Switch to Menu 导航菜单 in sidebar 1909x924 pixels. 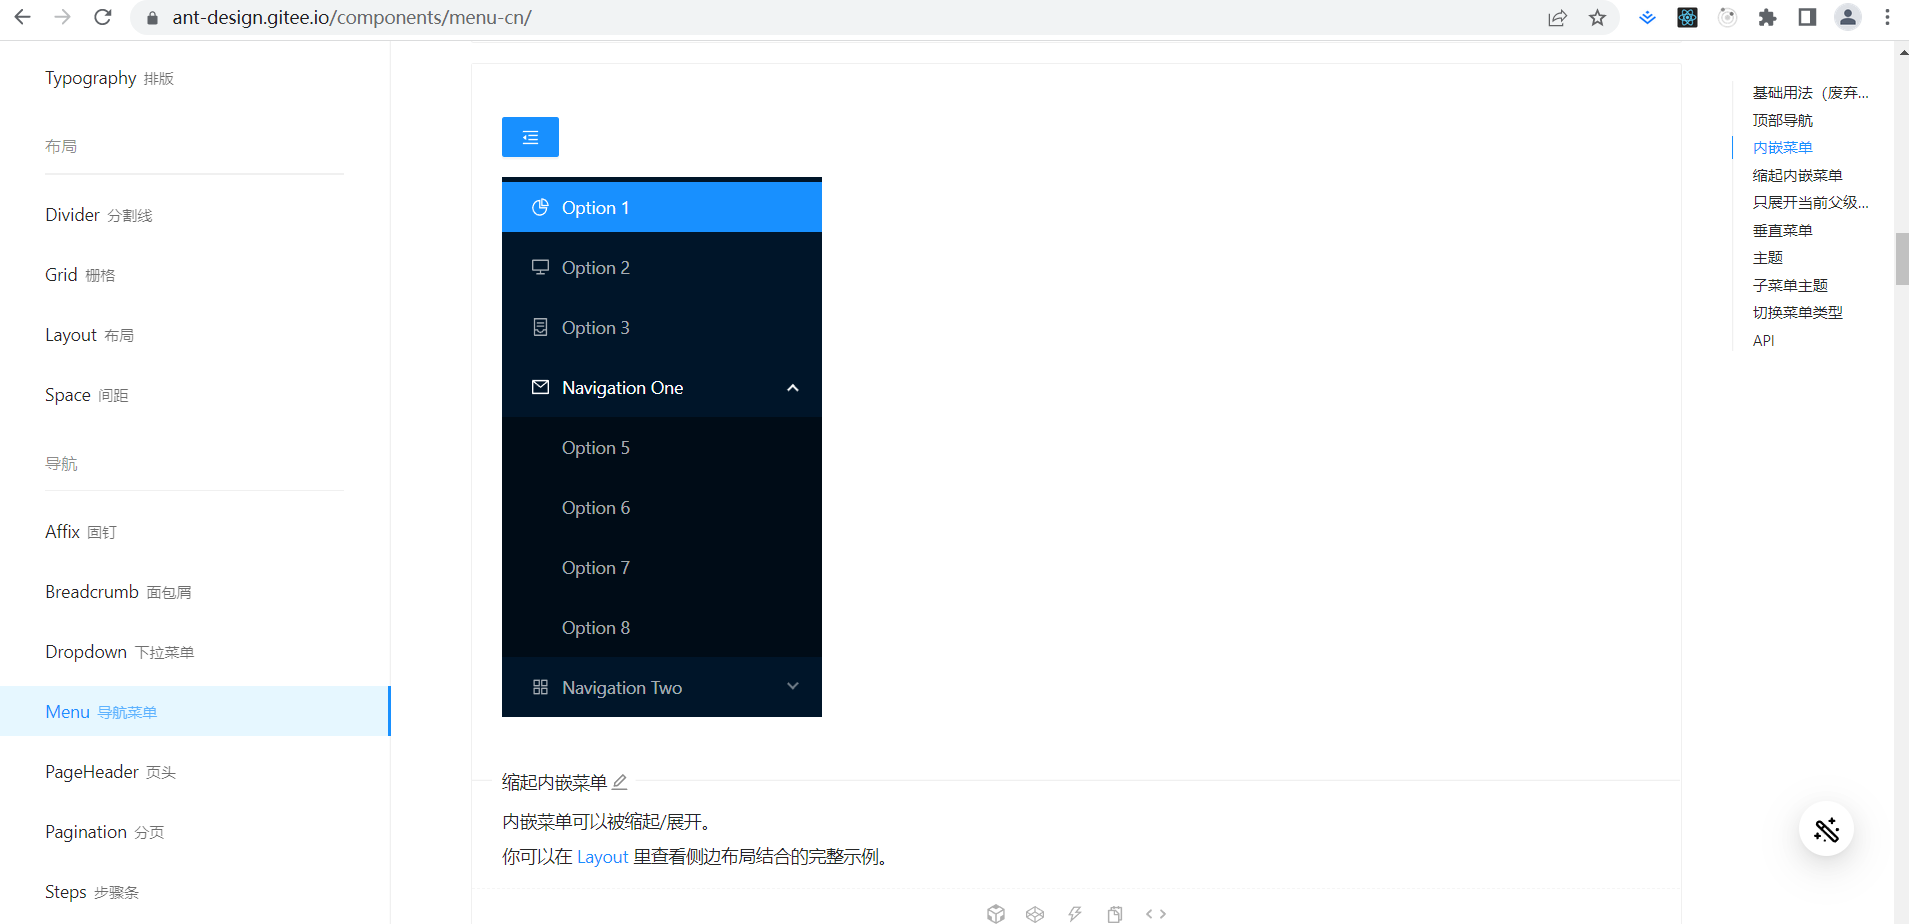(x=100, y=711)
